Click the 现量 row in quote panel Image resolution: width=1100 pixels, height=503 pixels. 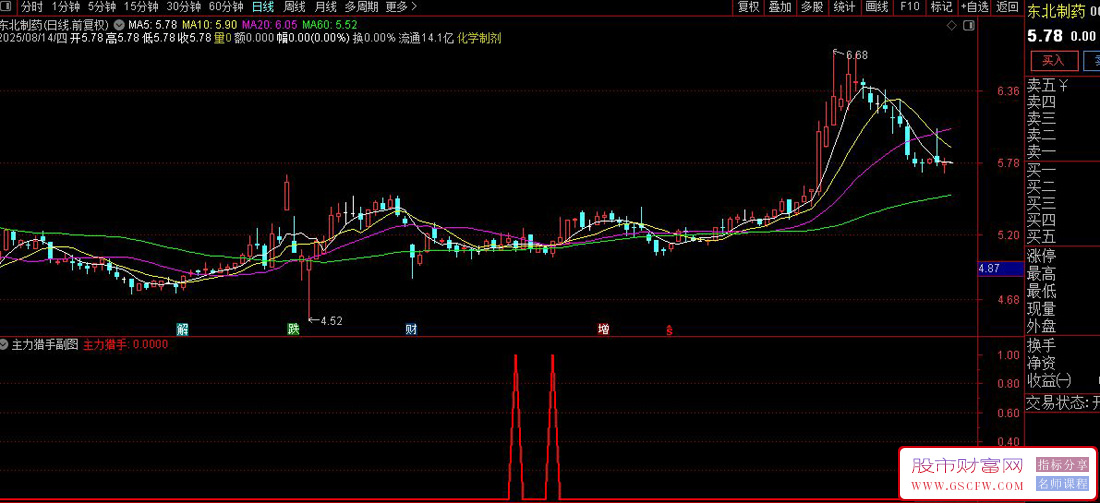(x=1063, y=309)
